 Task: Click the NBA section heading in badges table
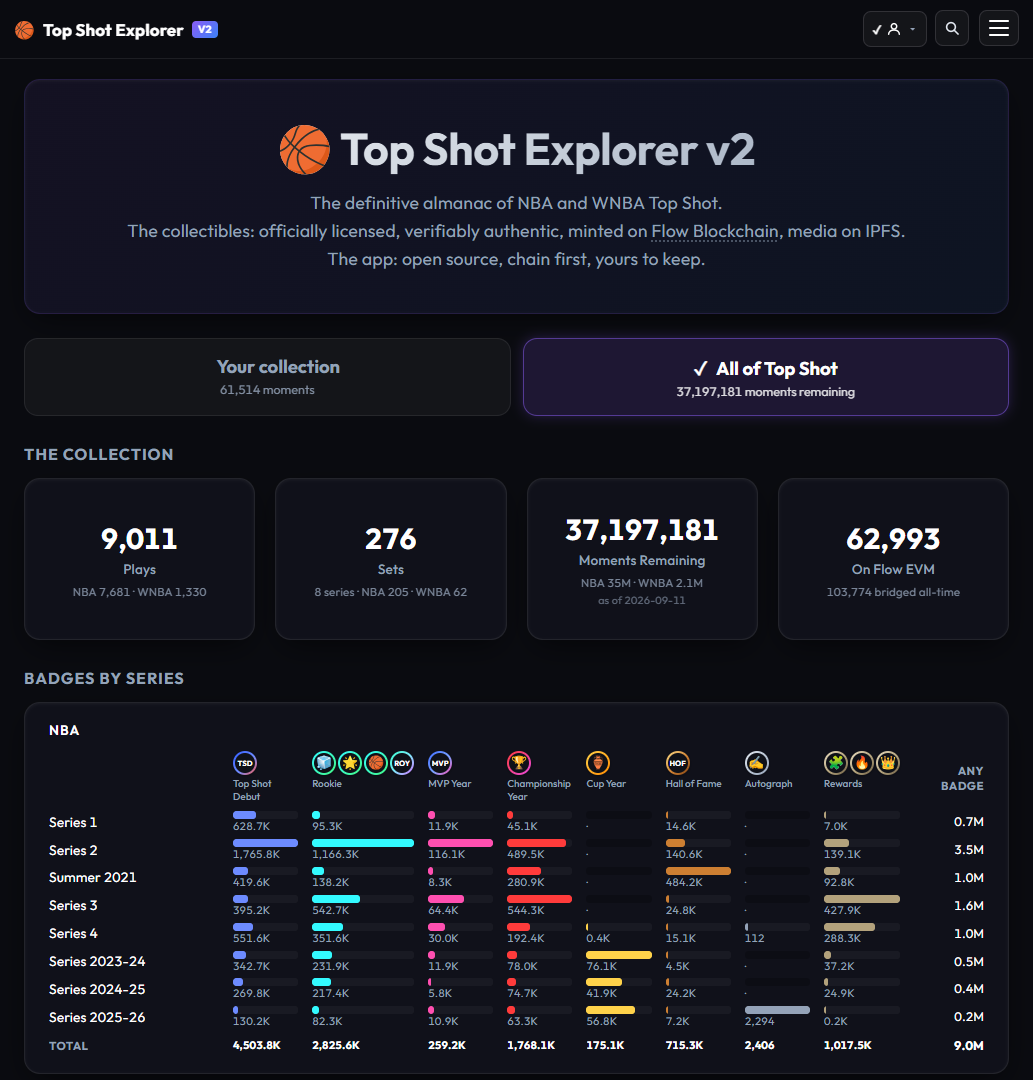tap(64, 730)
